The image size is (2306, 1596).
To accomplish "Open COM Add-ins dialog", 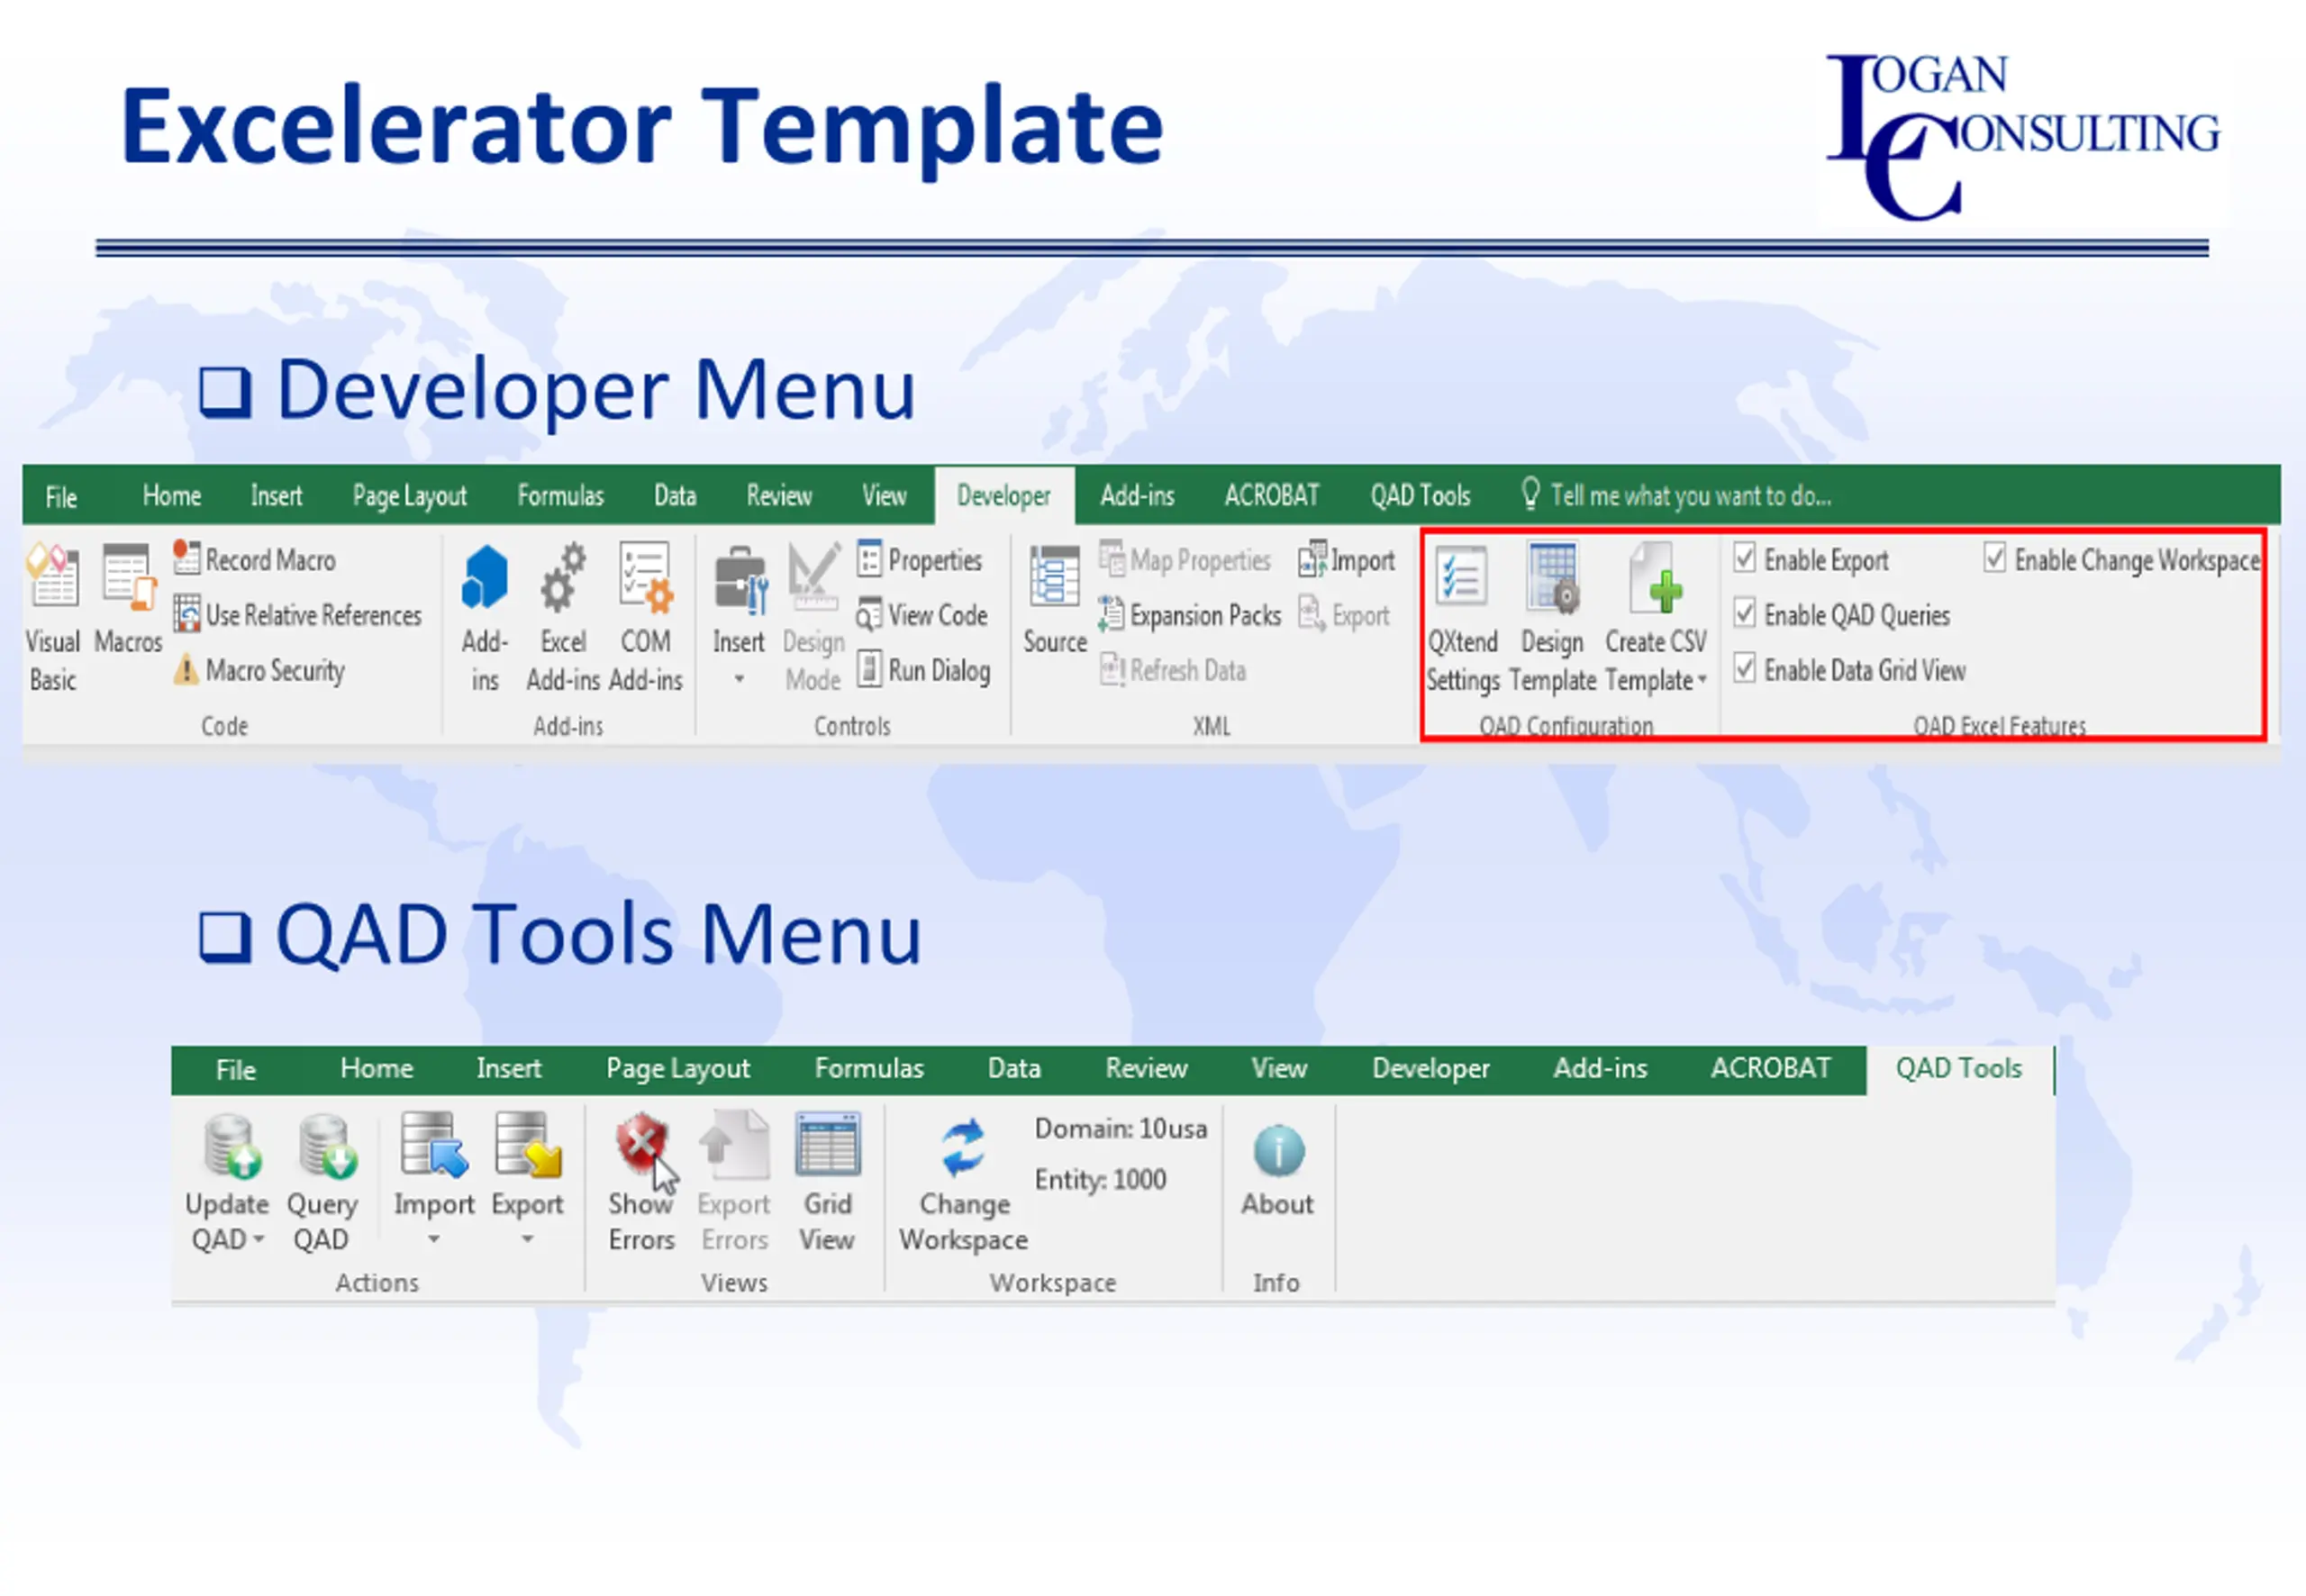I will [645, 617].
